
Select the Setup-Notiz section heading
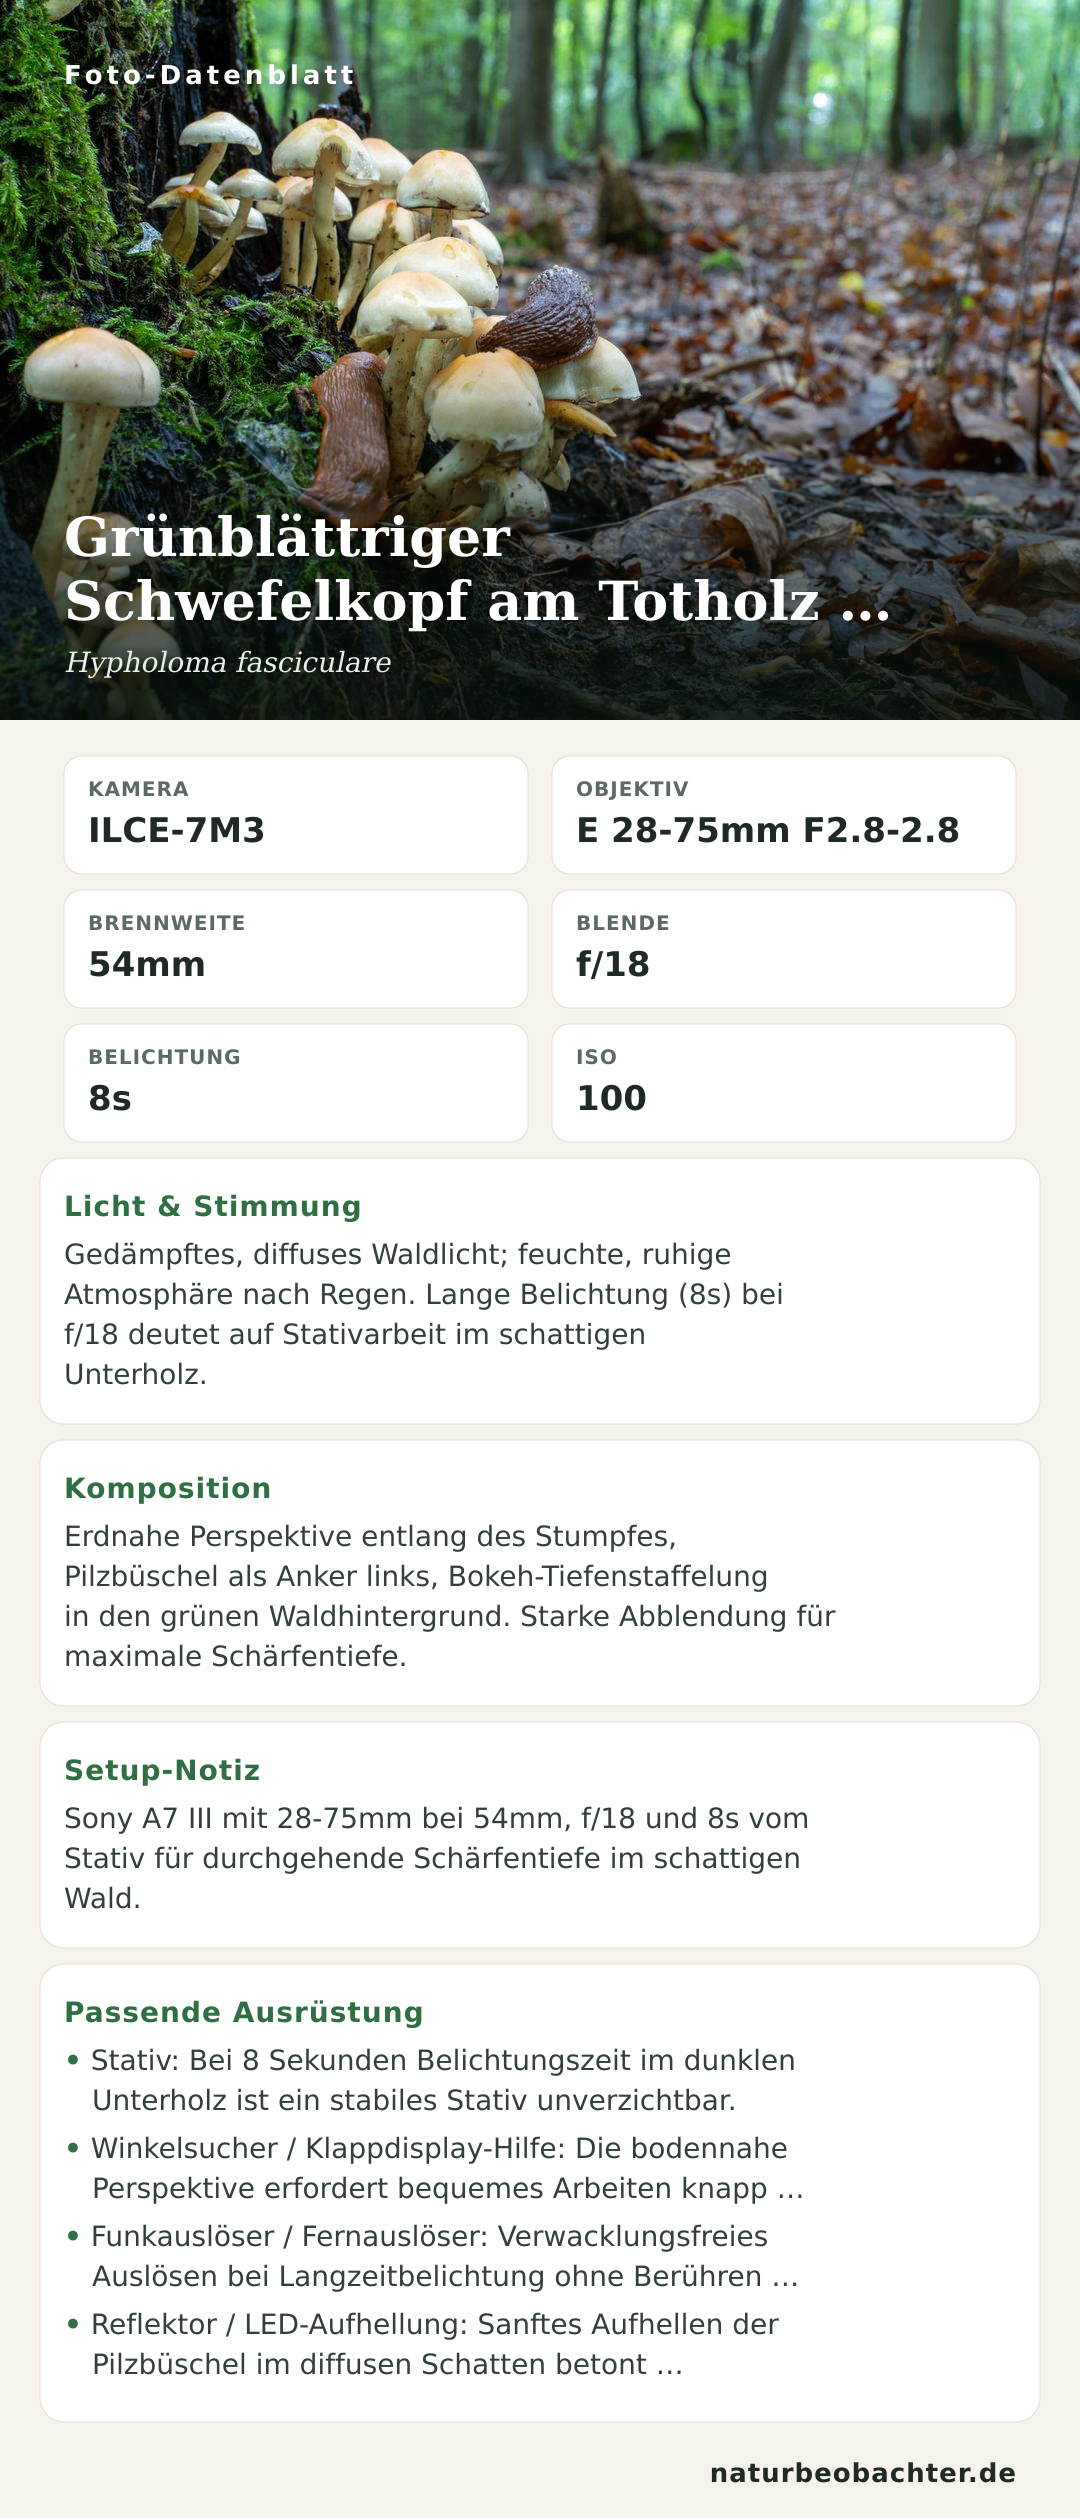point(162,1770)
